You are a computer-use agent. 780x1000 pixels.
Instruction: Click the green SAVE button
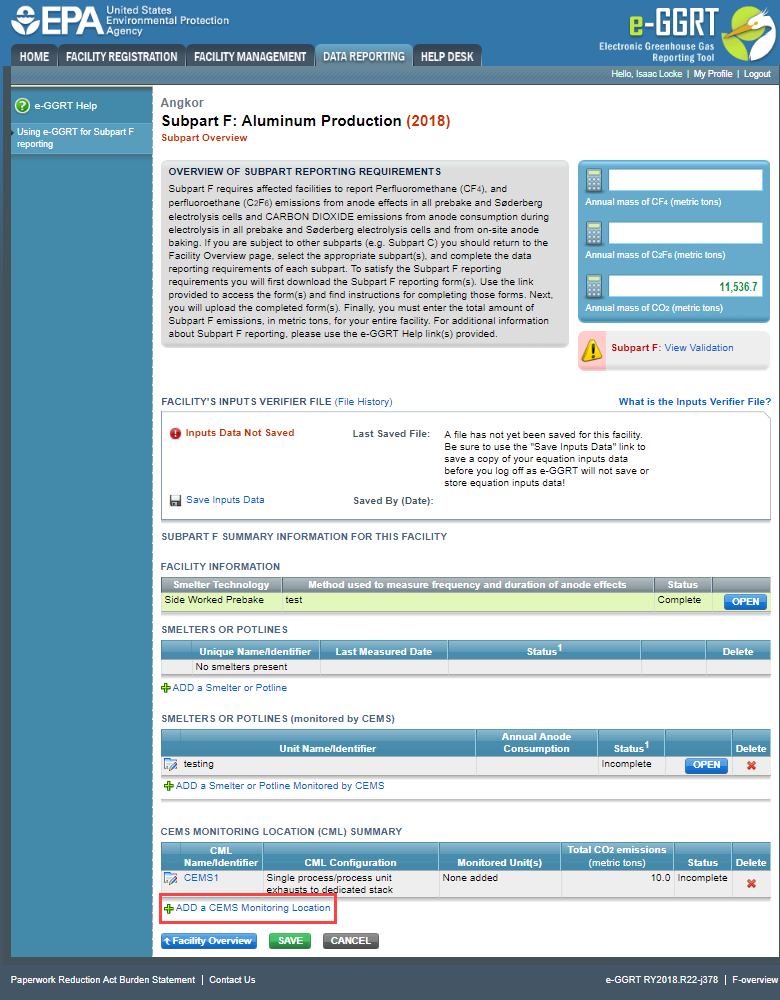[x=290, y=941]
